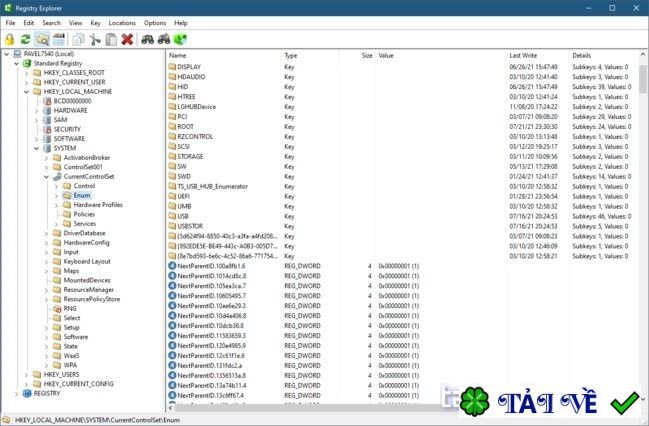Click the vertical scrollbar thumb of values list
The width and height of the screenshot is (649, 426).
642,79
